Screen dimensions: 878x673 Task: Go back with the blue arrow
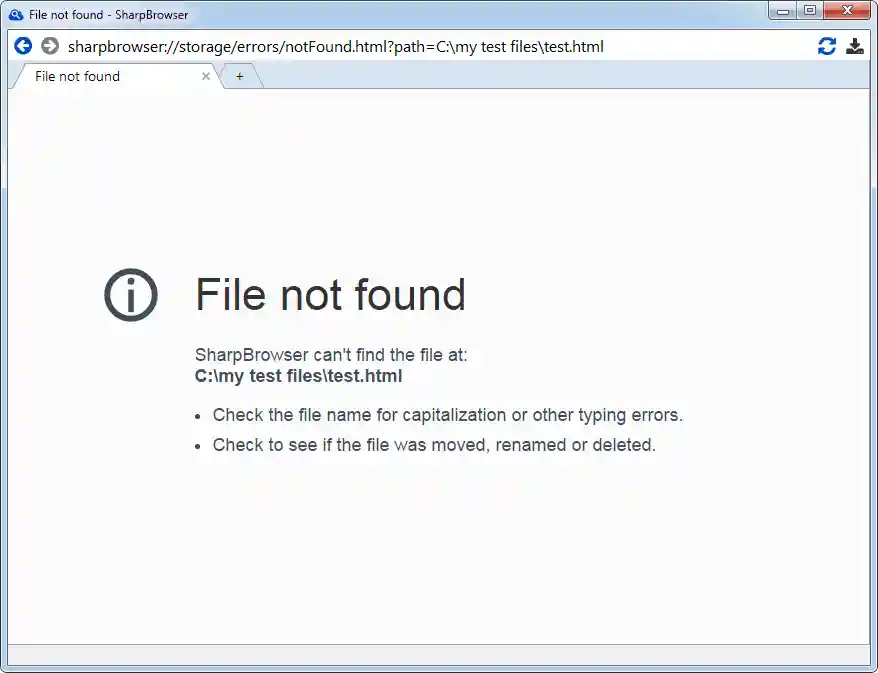click(x=23, y=46)
